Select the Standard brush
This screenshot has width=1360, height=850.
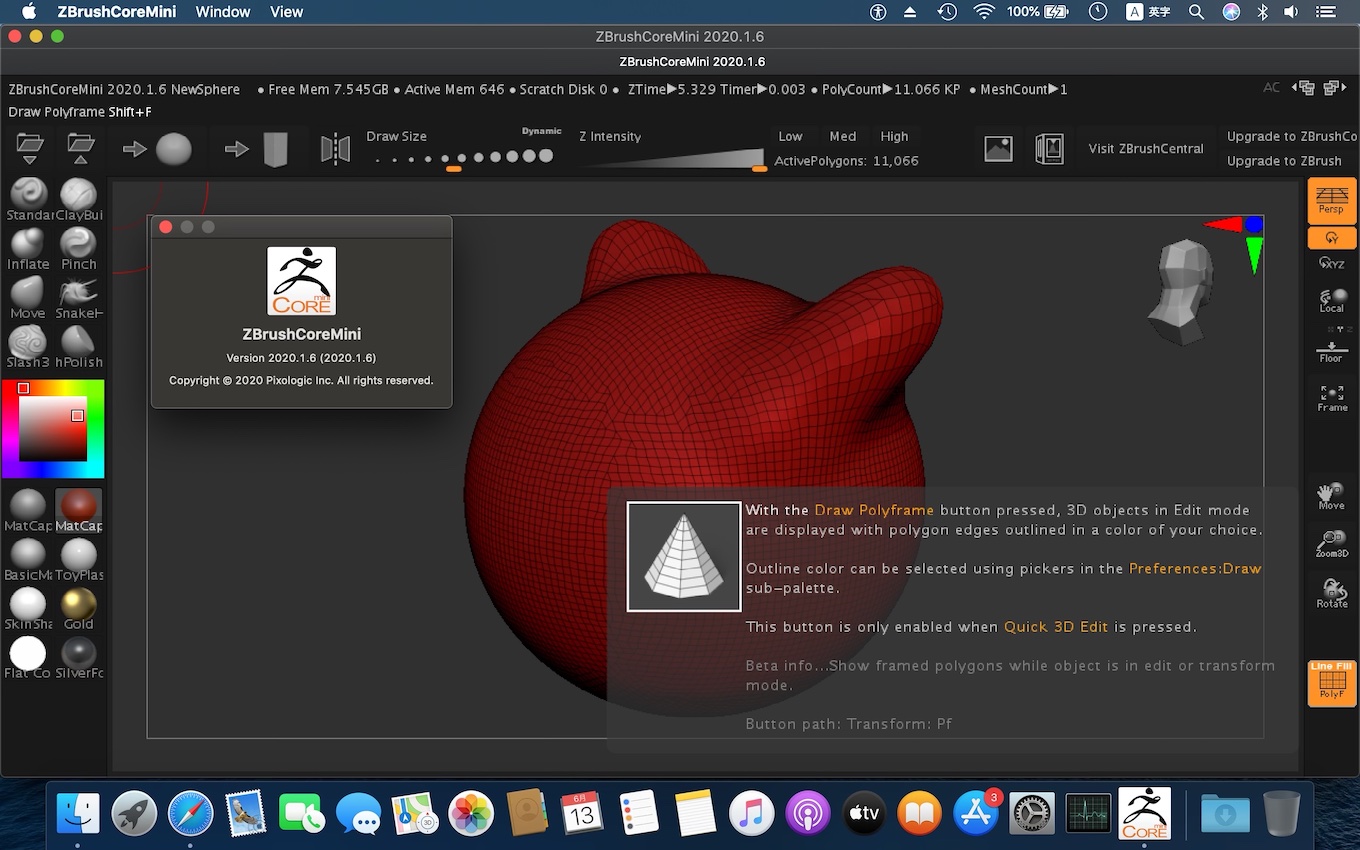28,200
